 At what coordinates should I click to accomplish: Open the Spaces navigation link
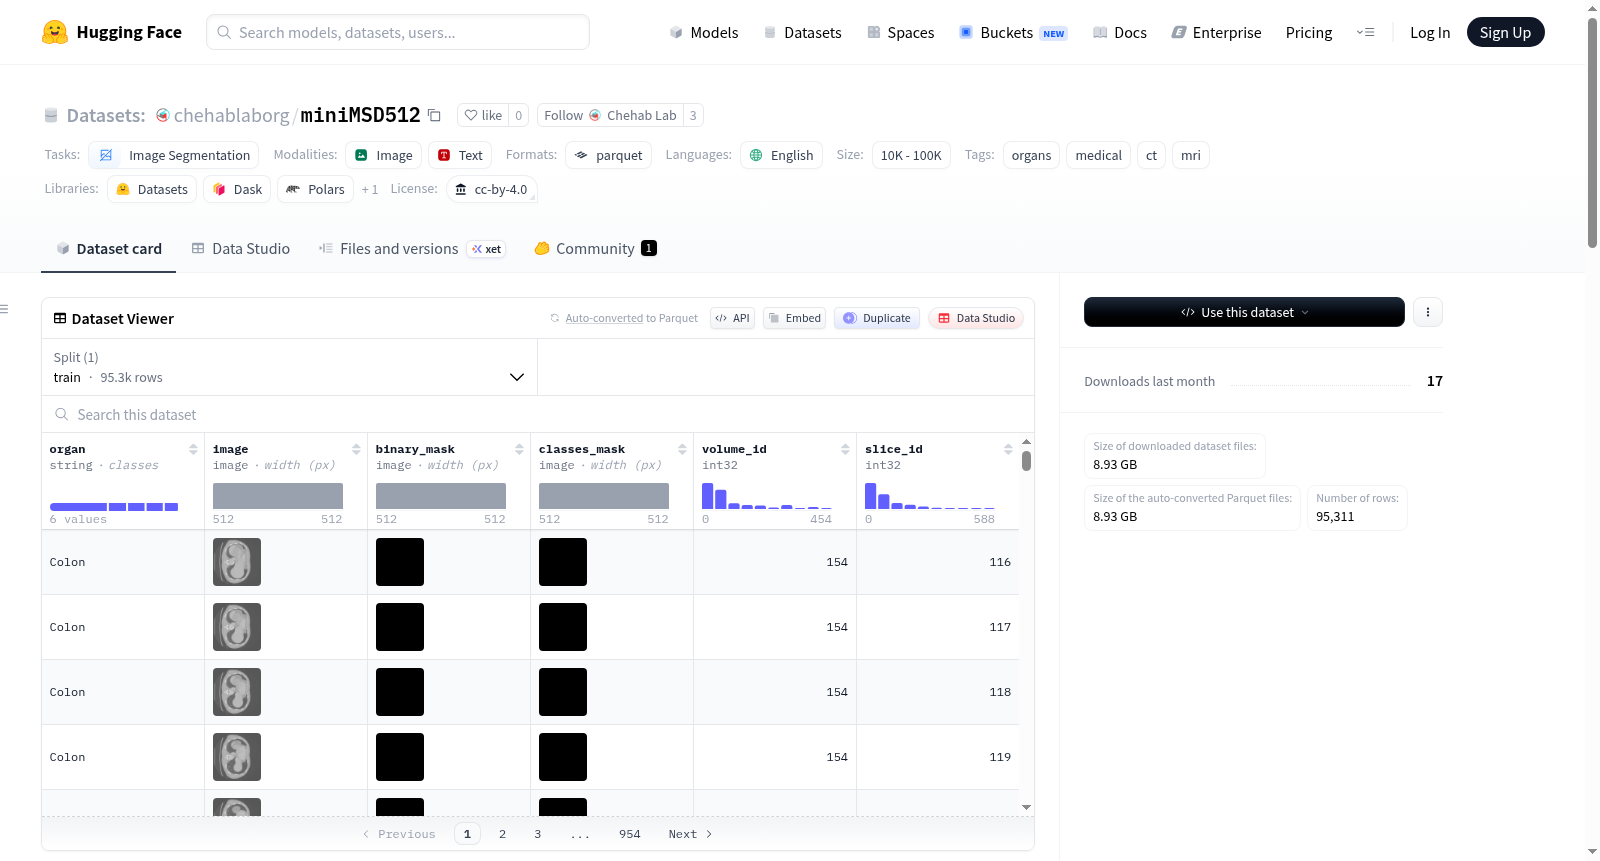(901, 32)
